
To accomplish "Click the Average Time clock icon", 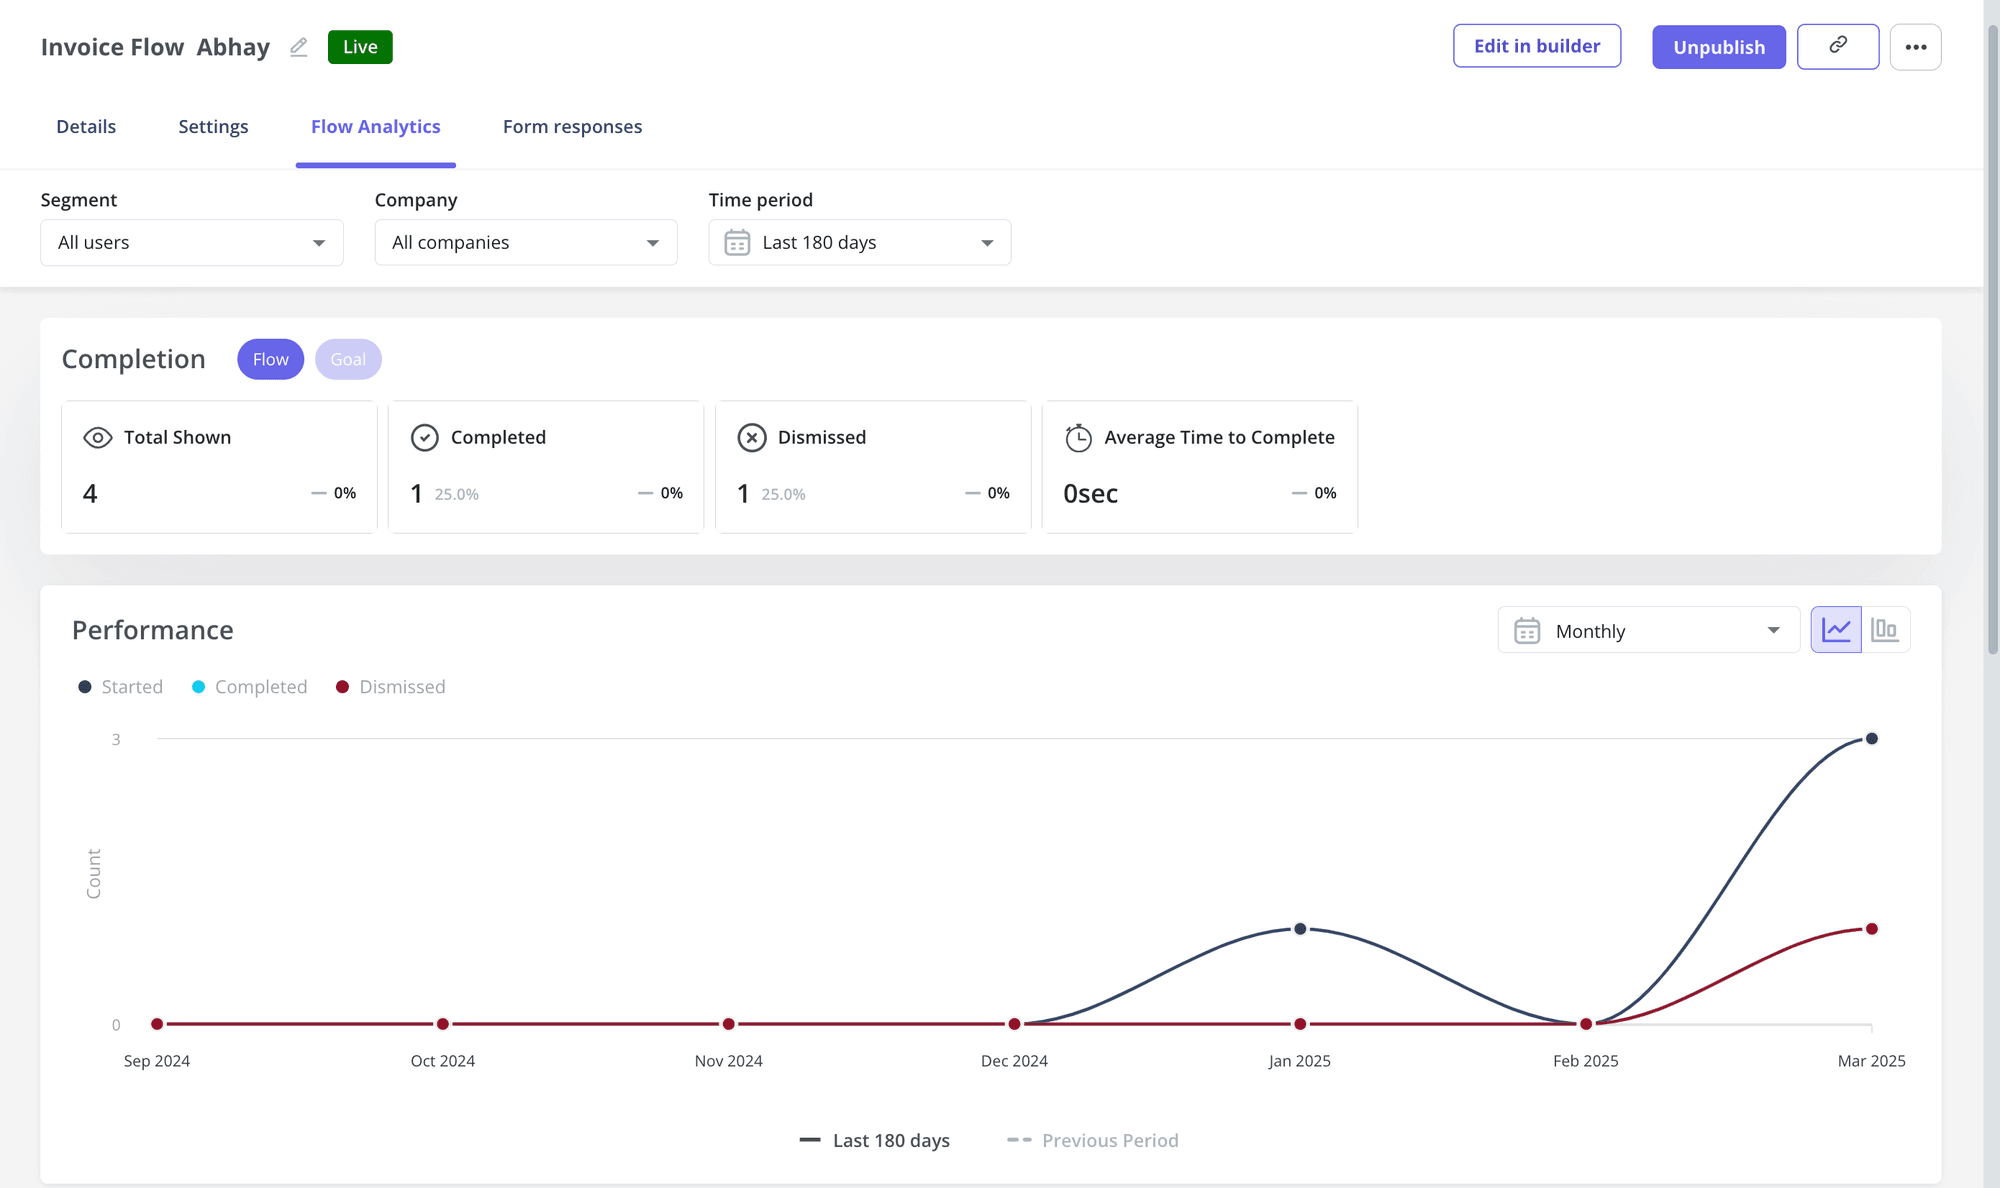I will point(1078,438).
